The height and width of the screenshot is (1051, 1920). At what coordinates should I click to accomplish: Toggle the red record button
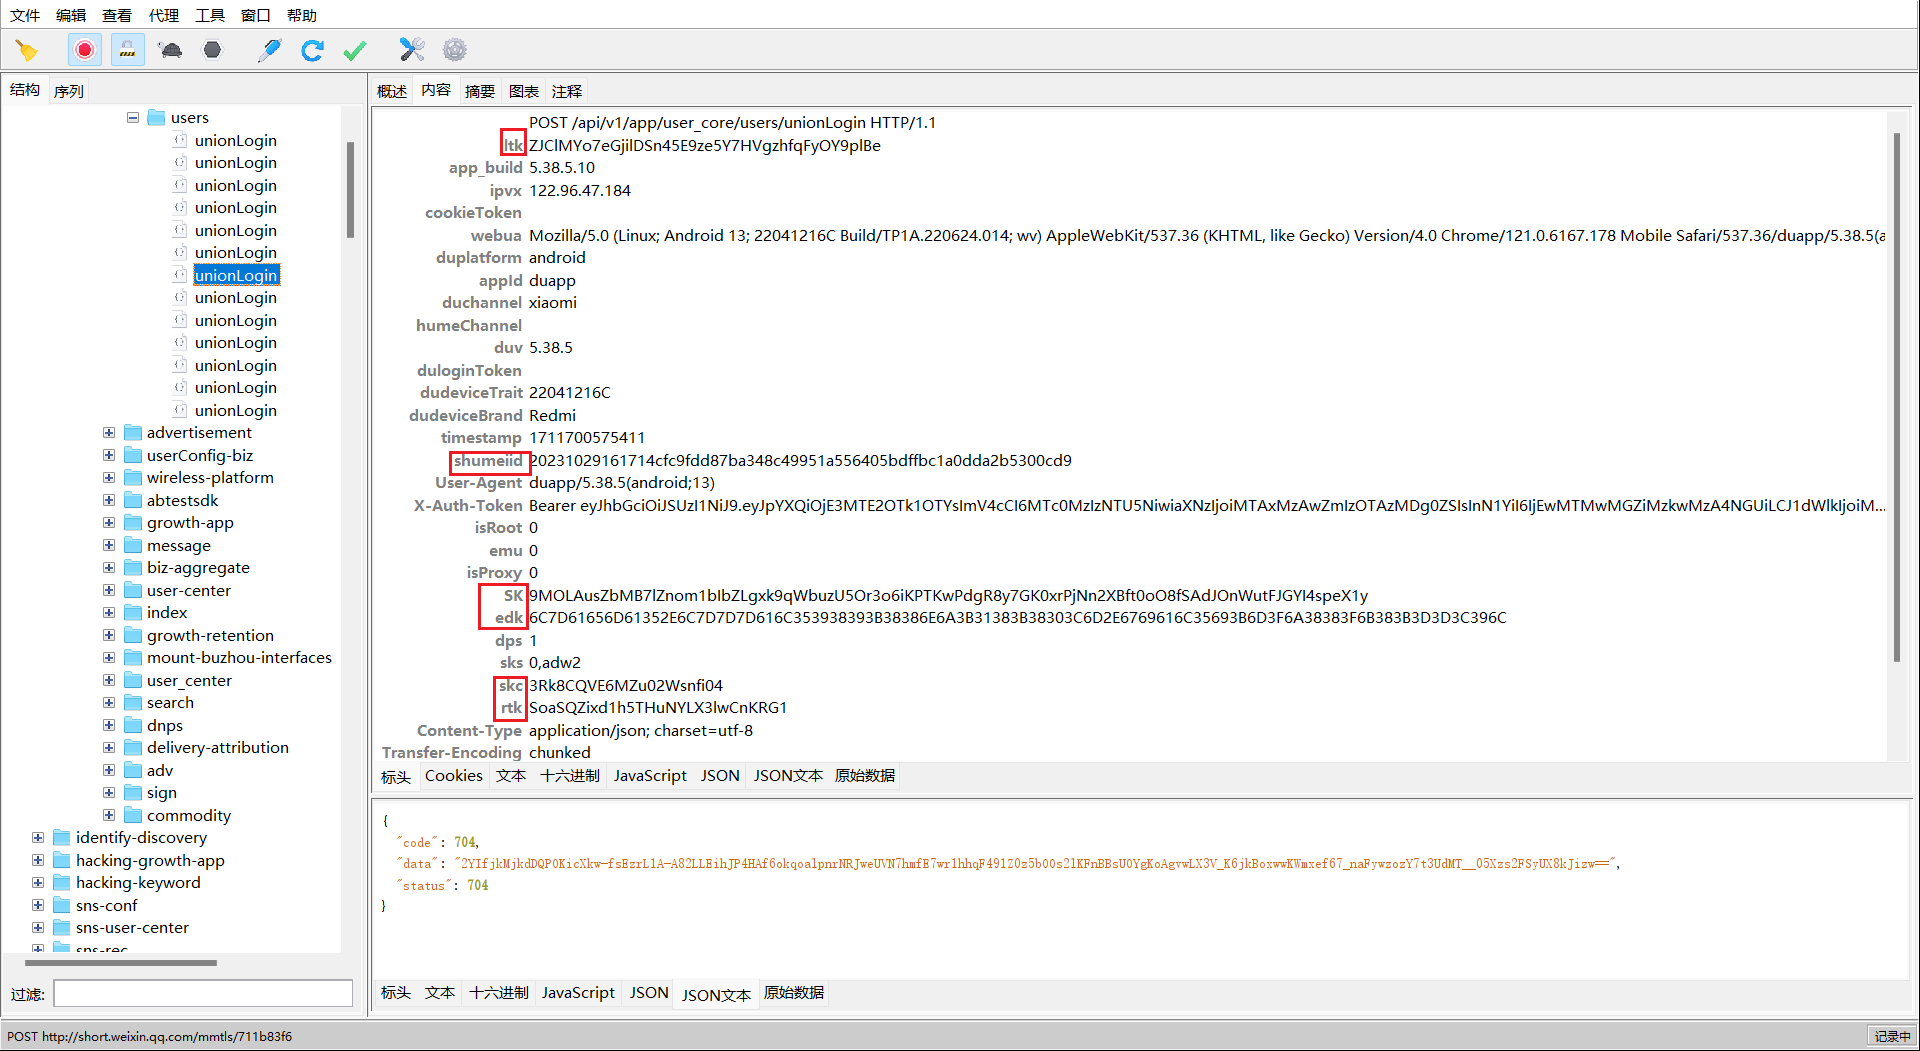click(x=85, y=50)
